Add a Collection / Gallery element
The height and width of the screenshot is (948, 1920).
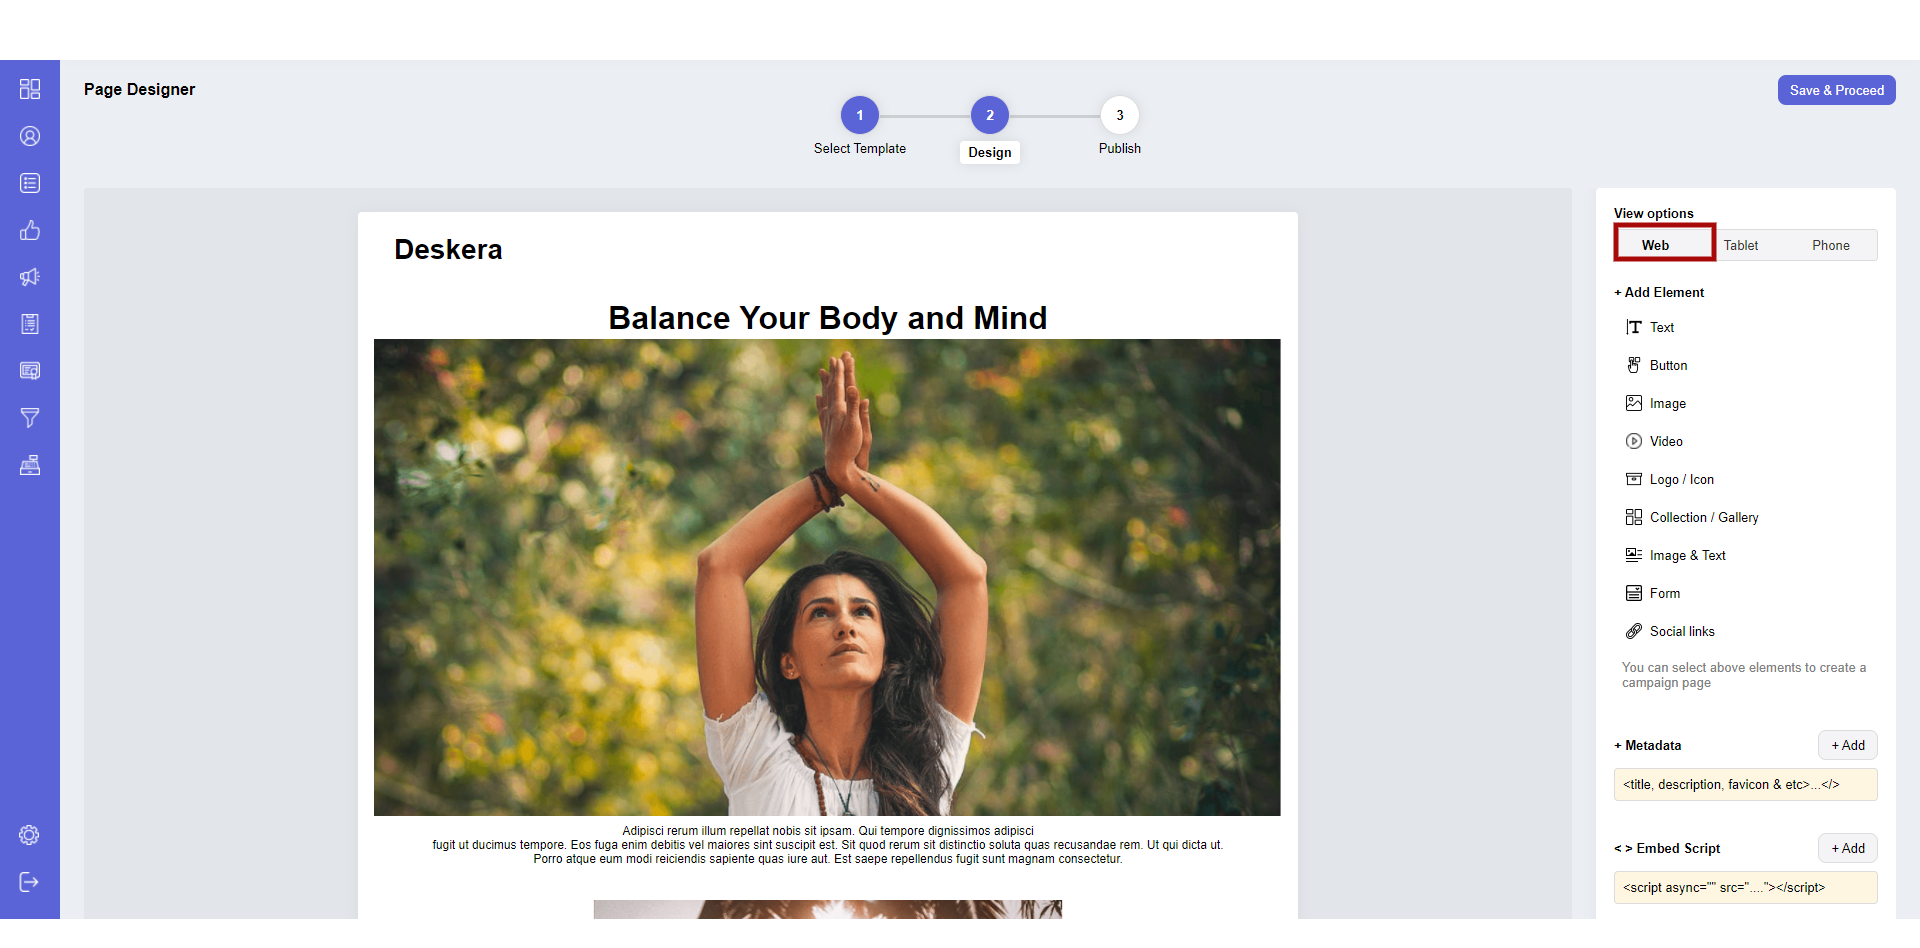coord(1692,517)
